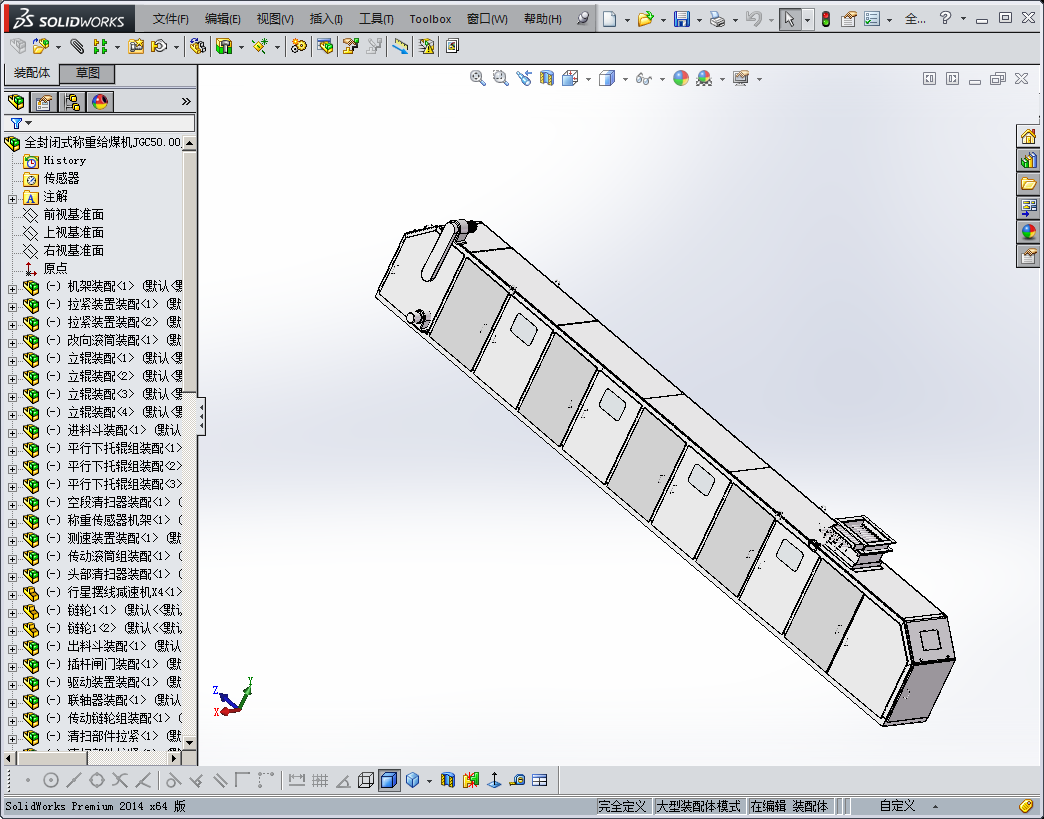Open the dropdown arrow beside the Open icon
1044x819 pixels.
pyautogui.click(x=662, y=19)
